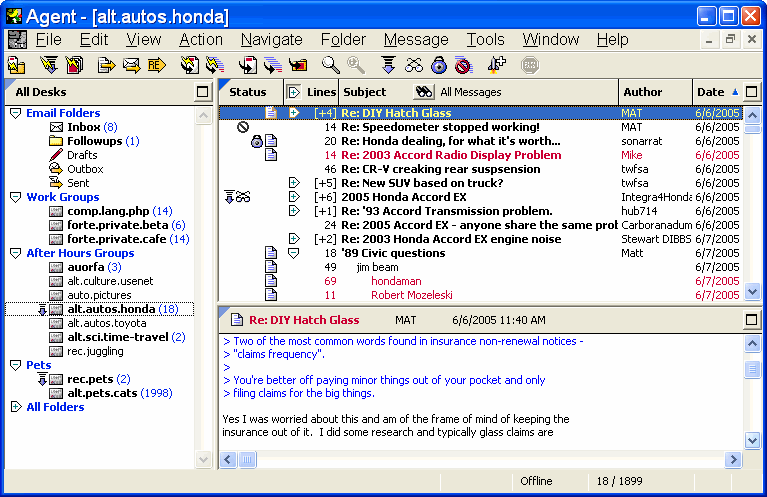Click the padlock Keep message toolbar icon

click(438, 66)
